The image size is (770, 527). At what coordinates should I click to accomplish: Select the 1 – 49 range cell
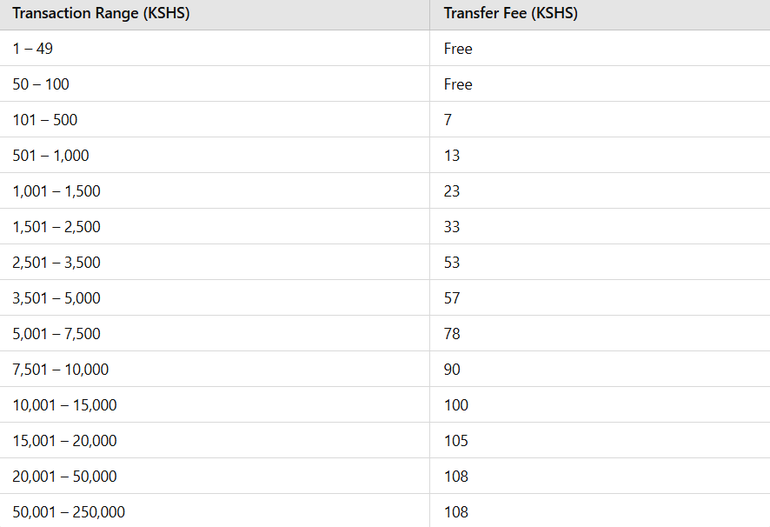tap(33, 48)
